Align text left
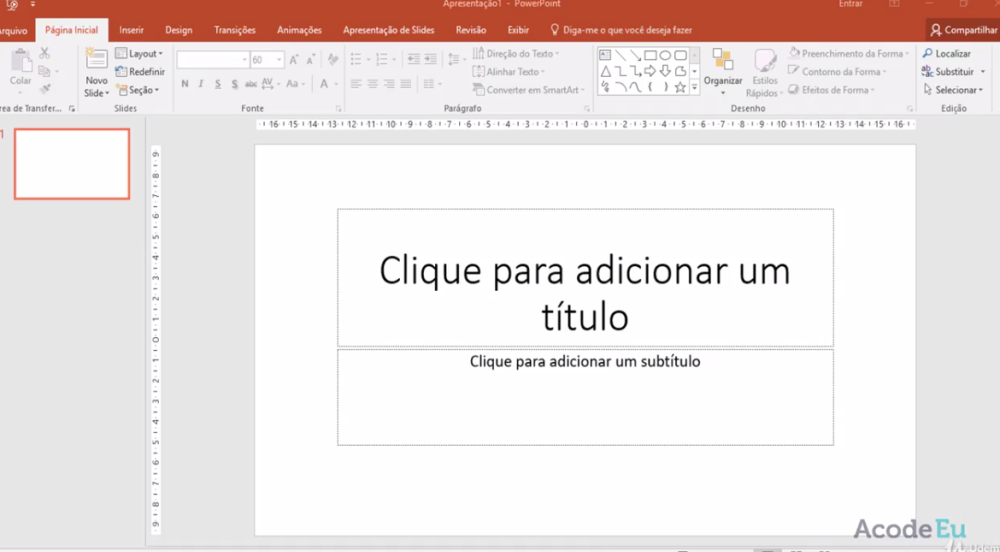The width and height of the screenshot is (1000, 552). [356, 84]
